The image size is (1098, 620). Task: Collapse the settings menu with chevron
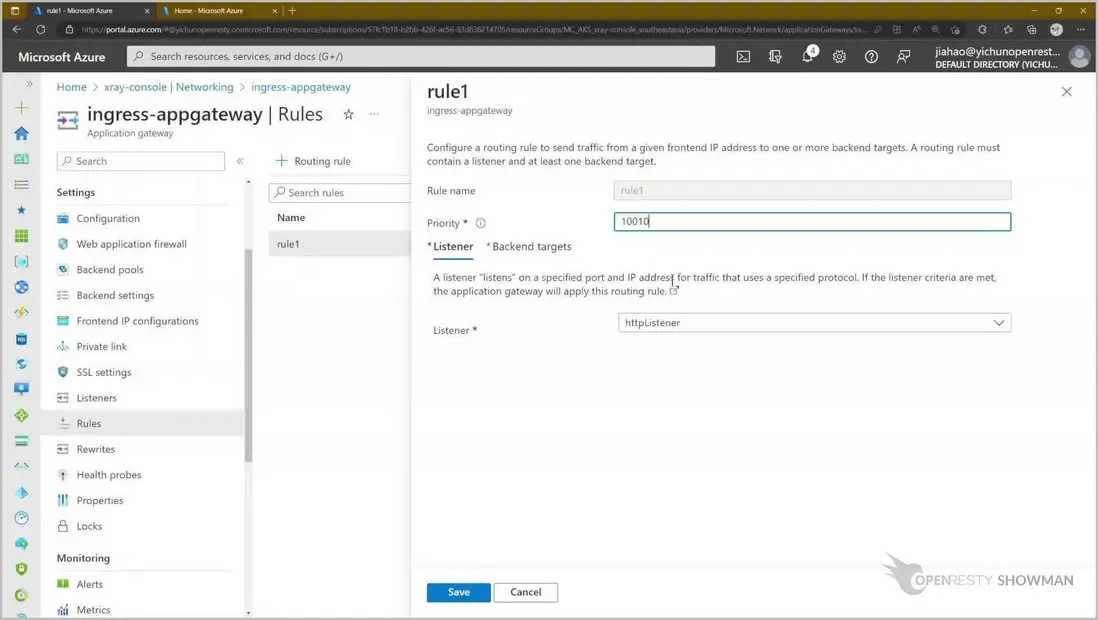click(x=240, y=161)
